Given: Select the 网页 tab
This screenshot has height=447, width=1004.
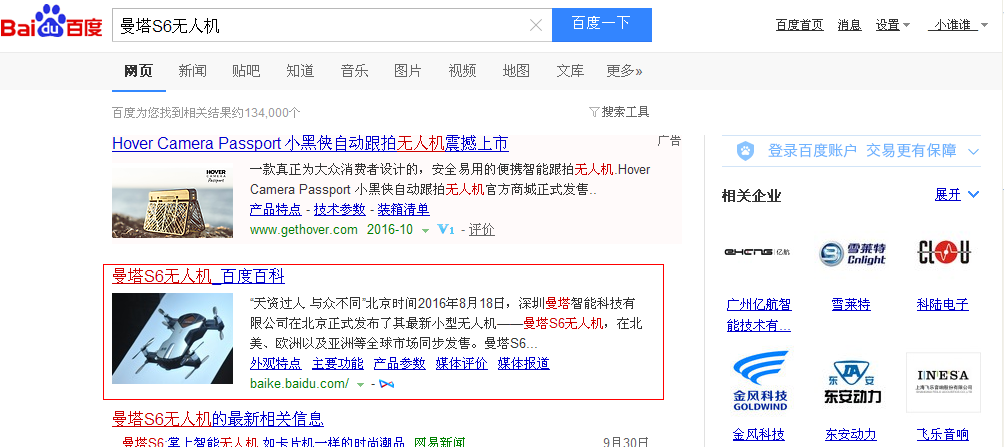Looking at the screenshot, I should pyautogui.click(x=138, y=70).
